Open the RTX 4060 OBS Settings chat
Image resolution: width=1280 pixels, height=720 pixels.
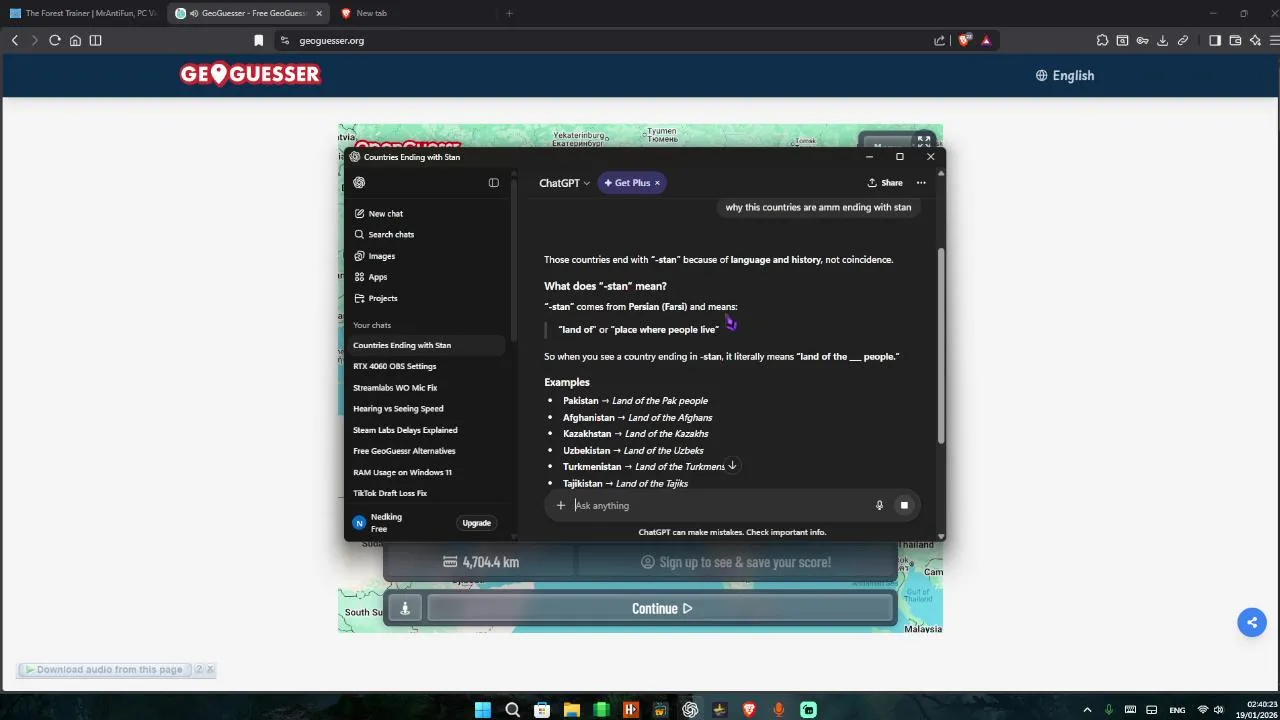tap(427, 366)
